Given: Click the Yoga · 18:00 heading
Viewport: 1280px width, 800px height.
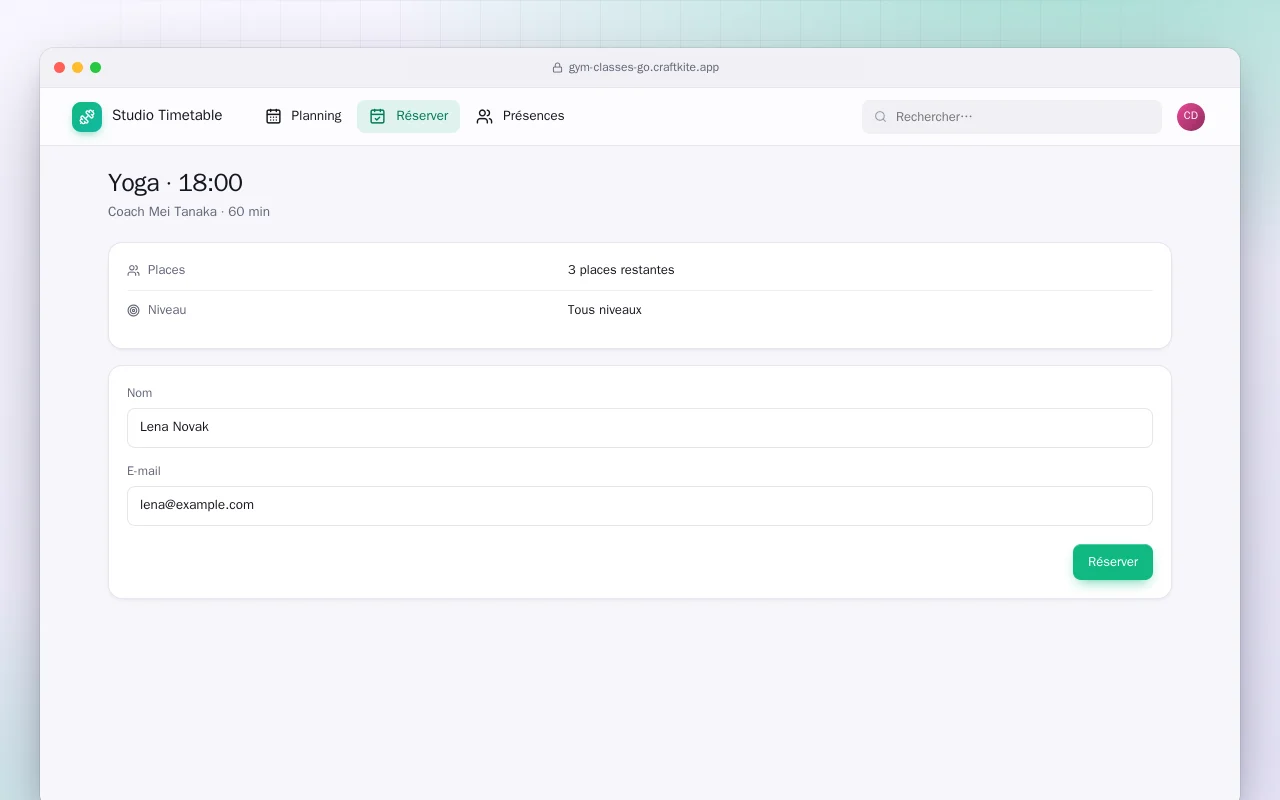Looking at the screenshot, I should tap(175, 183).
